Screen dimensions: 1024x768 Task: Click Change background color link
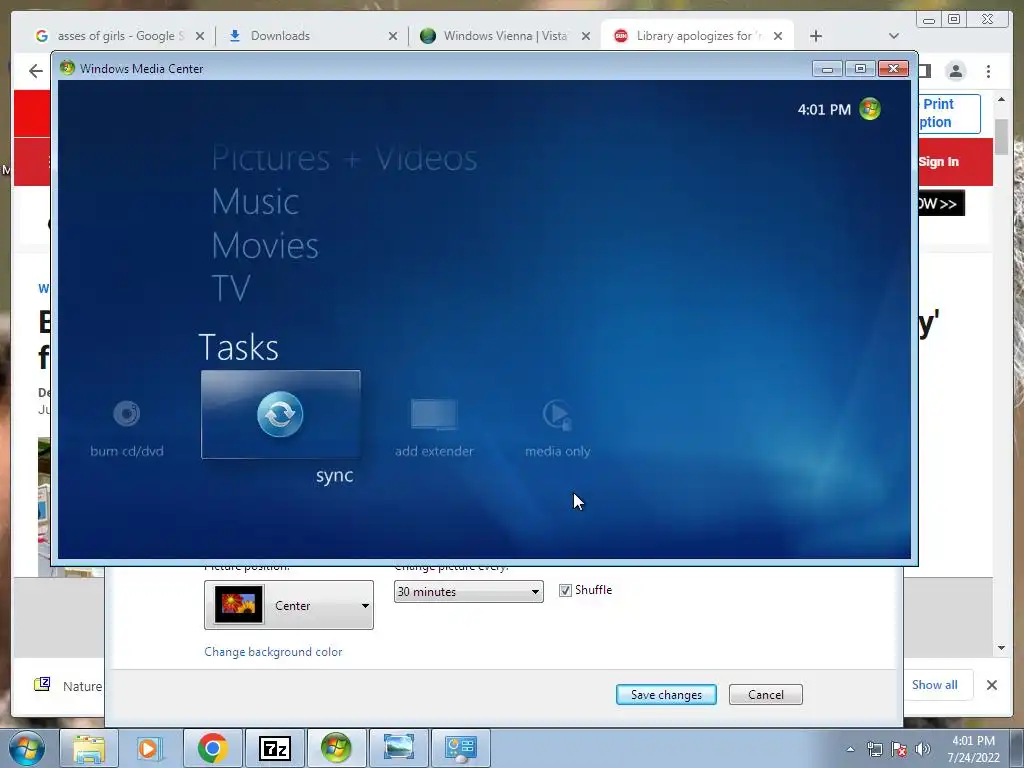(273, 652)
